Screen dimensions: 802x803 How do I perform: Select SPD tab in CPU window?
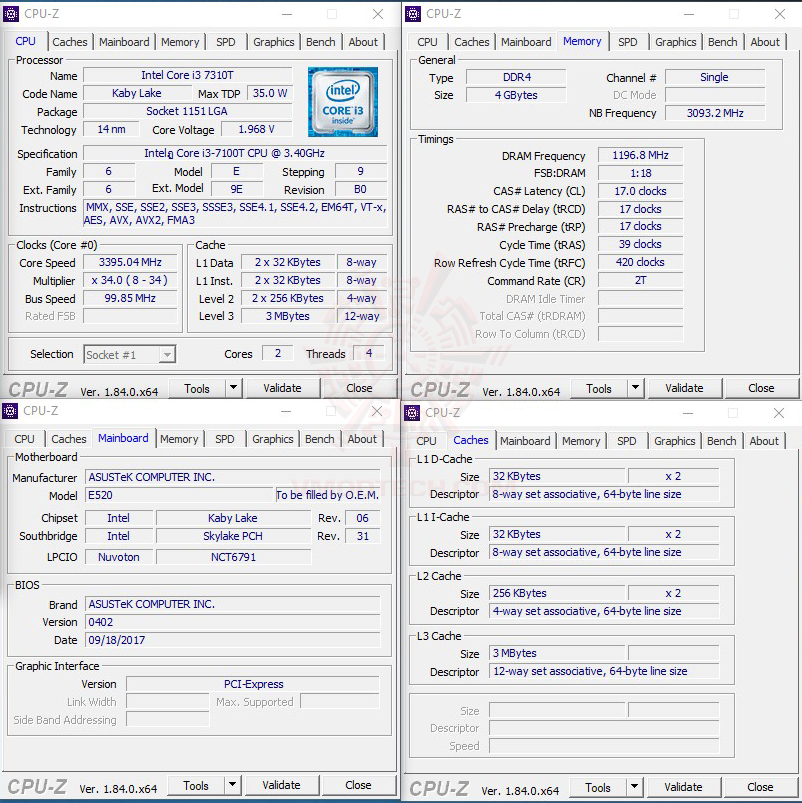[226, 42]
